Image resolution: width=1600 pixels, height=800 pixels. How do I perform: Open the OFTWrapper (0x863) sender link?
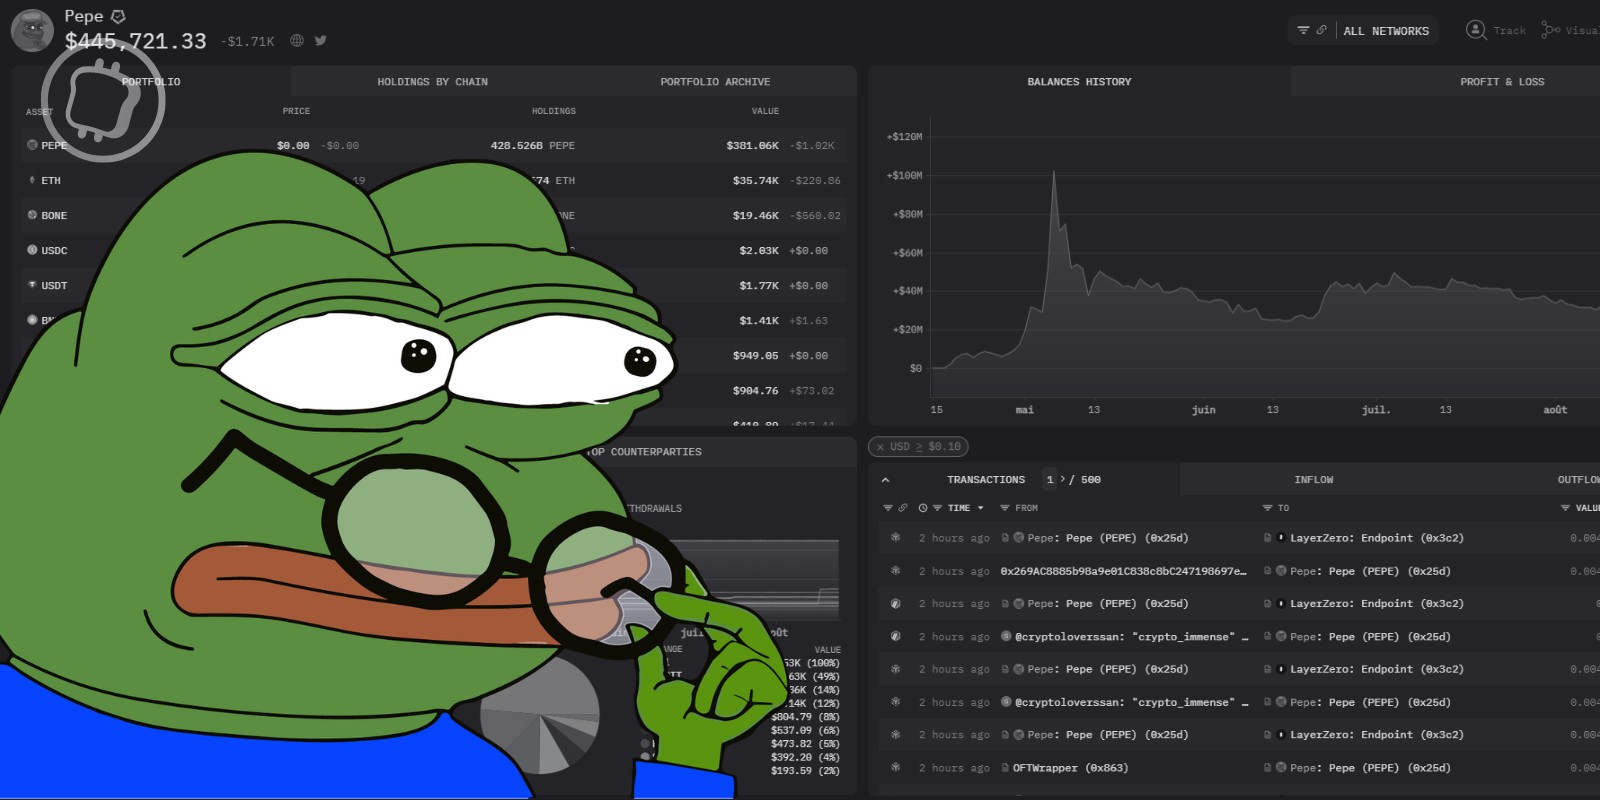coord(1070,768)
